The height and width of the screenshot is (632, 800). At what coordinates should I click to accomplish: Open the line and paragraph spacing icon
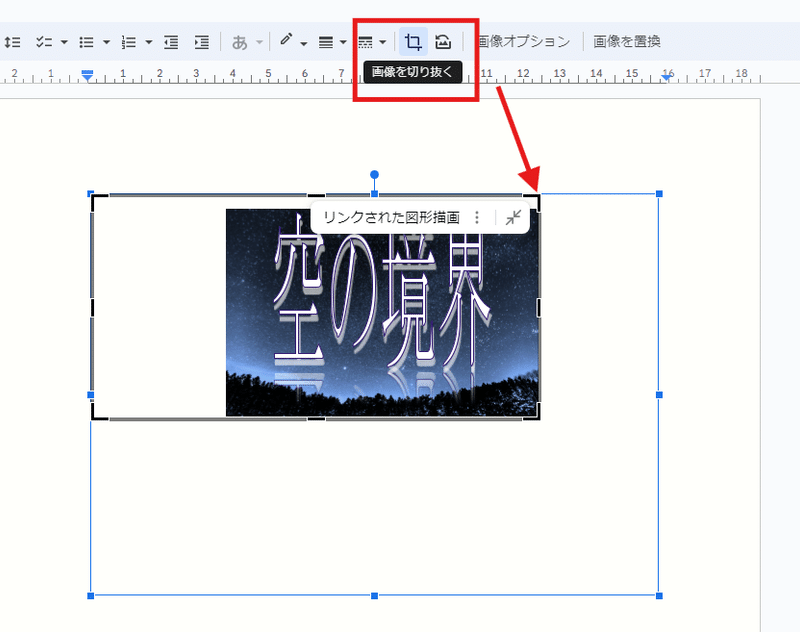[12, 42]
